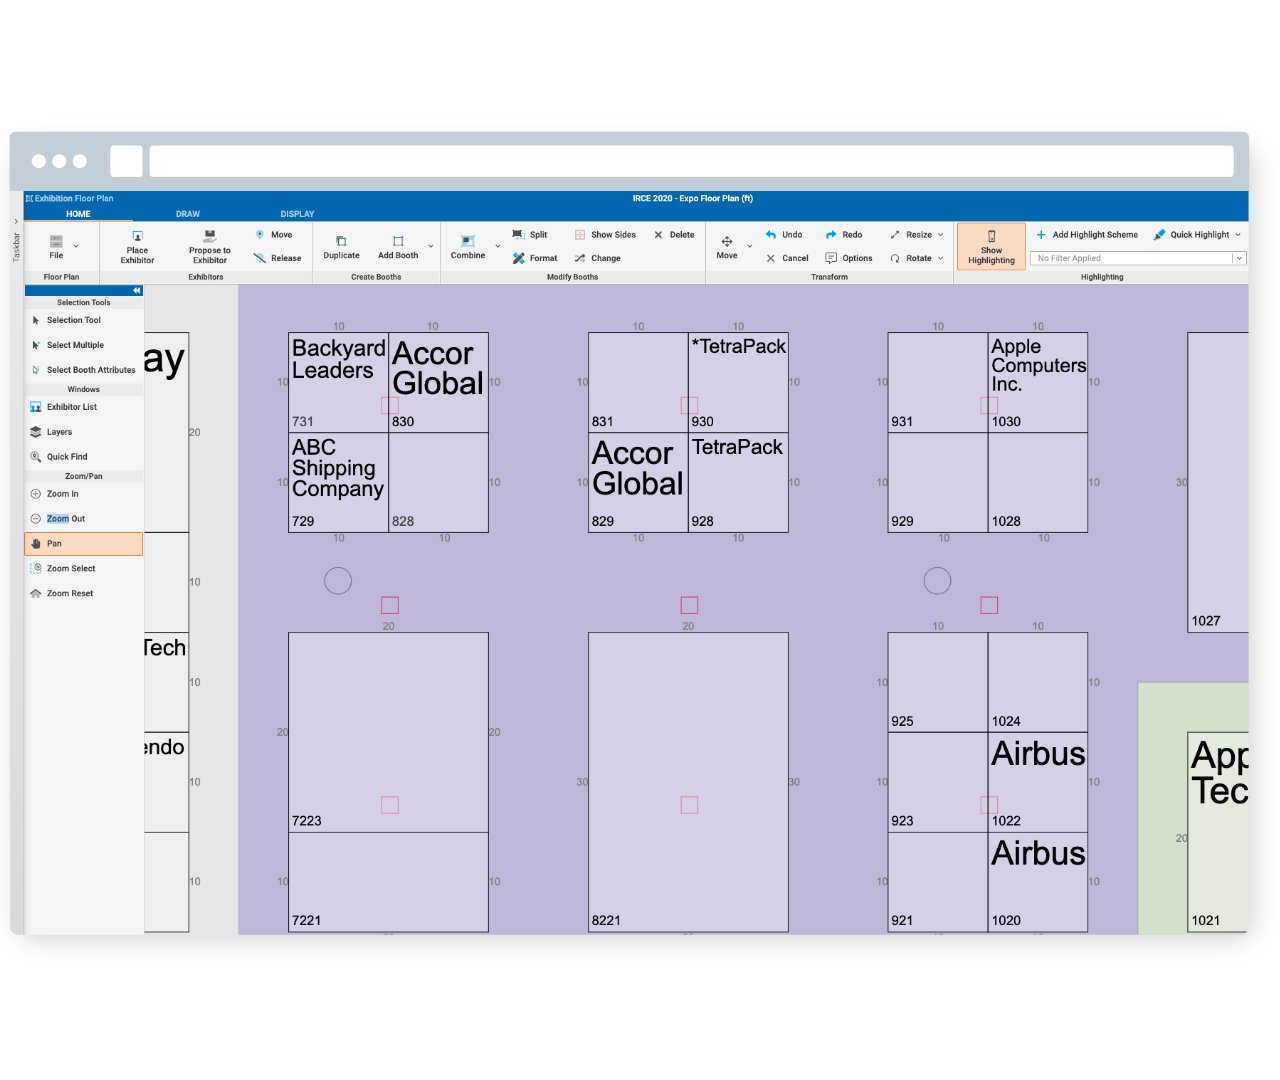This screenshot has width=1280, height=1080.
Task: Click the browser address bar
Action: click(691, 161)
